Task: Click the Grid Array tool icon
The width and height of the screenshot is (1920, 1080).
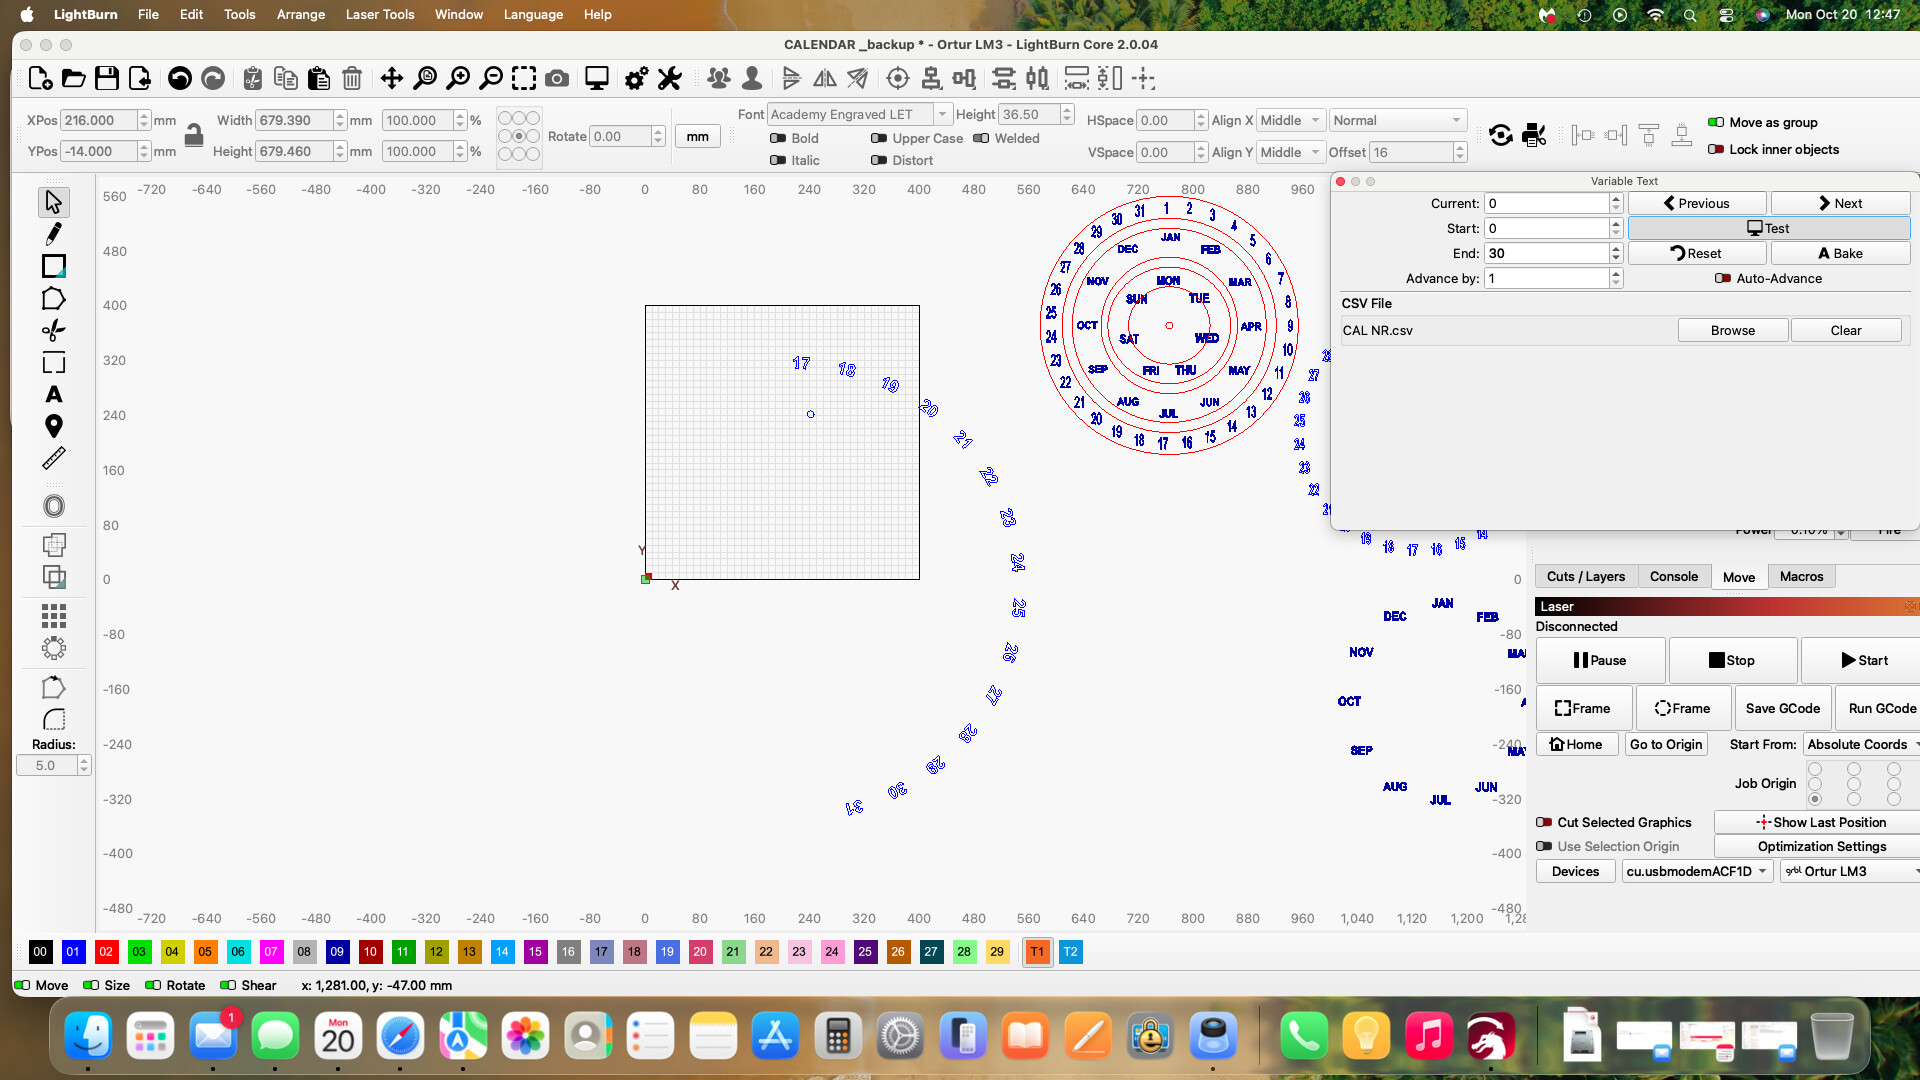Action: pyautogui.click(x=54, y=616)
